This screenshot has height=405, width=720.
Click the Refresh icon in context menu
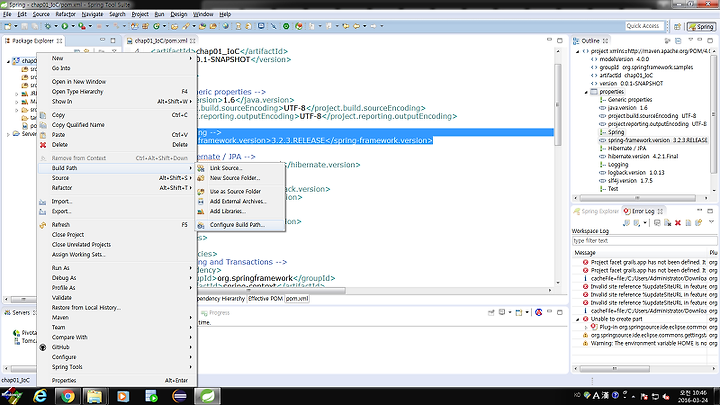tap(43, 225)
